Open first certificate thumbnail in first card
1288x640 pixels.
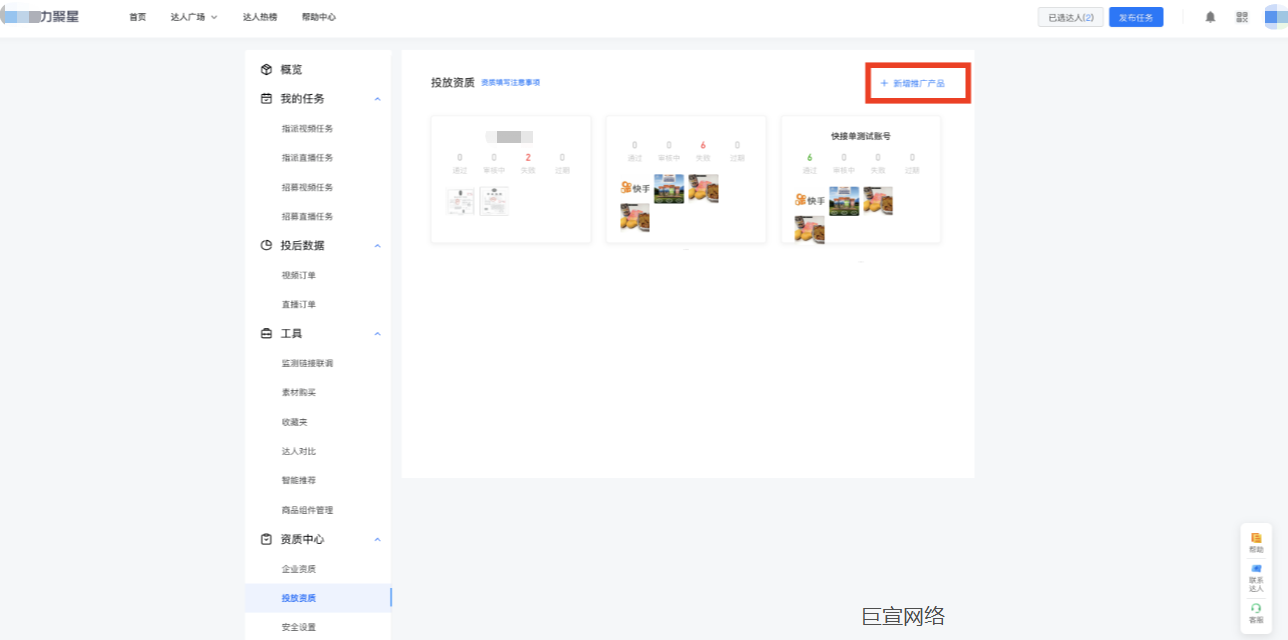click(460, 201)
